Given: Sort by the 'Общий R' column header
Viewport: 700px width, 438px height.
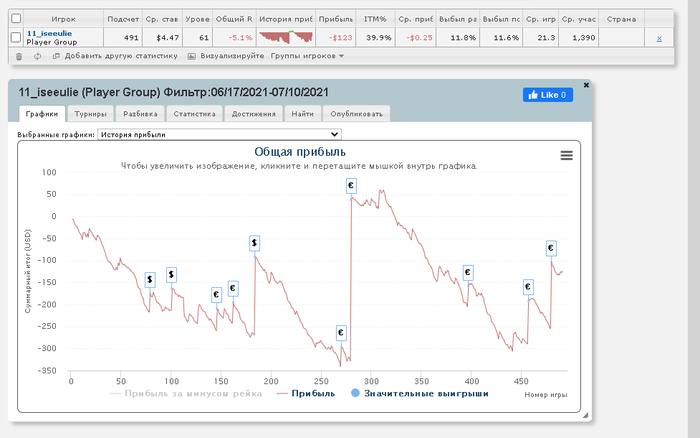Looking at the screenshot, I should (x=234, y=19).
